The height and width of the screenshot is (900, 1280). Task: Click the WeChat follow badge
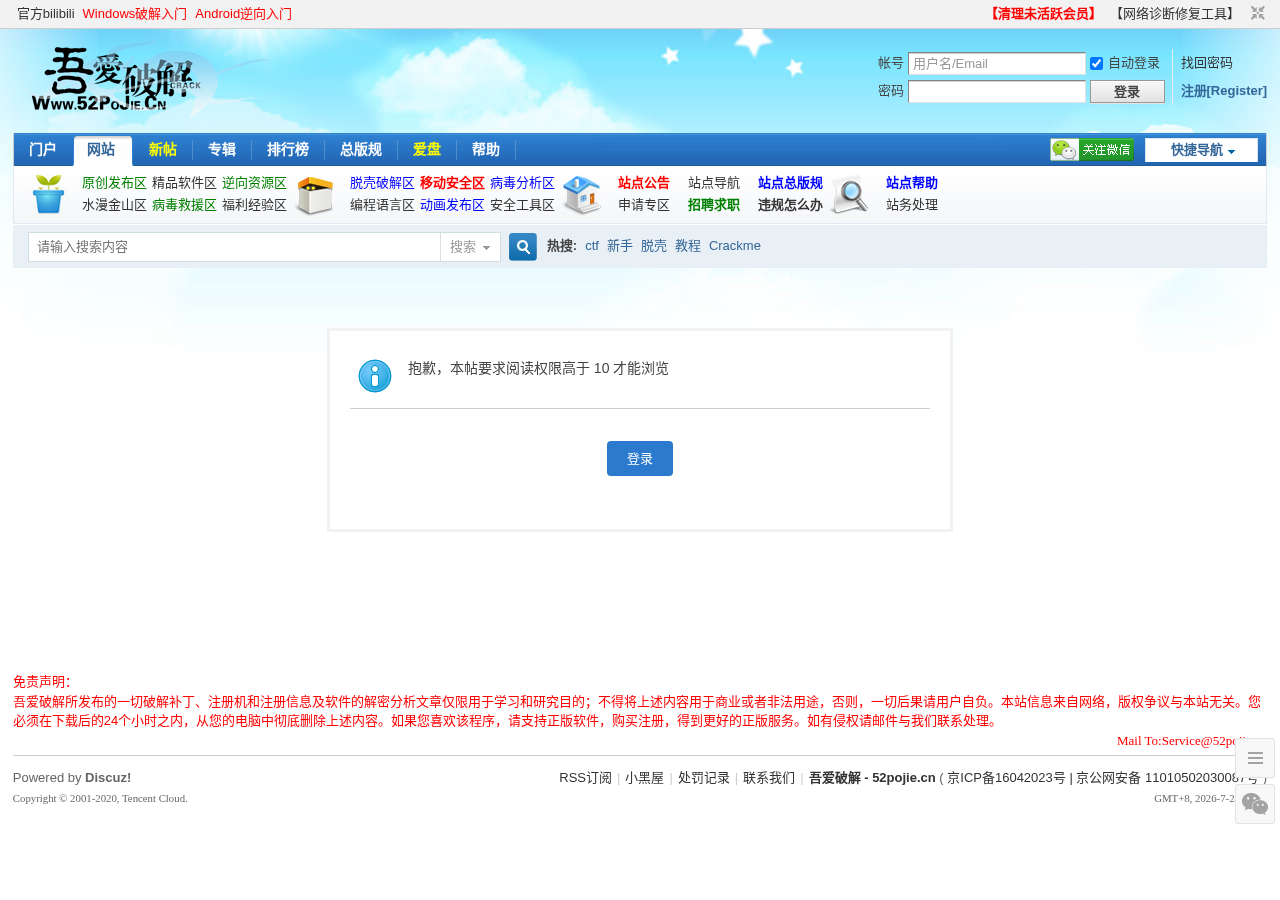pos(1092,150)
